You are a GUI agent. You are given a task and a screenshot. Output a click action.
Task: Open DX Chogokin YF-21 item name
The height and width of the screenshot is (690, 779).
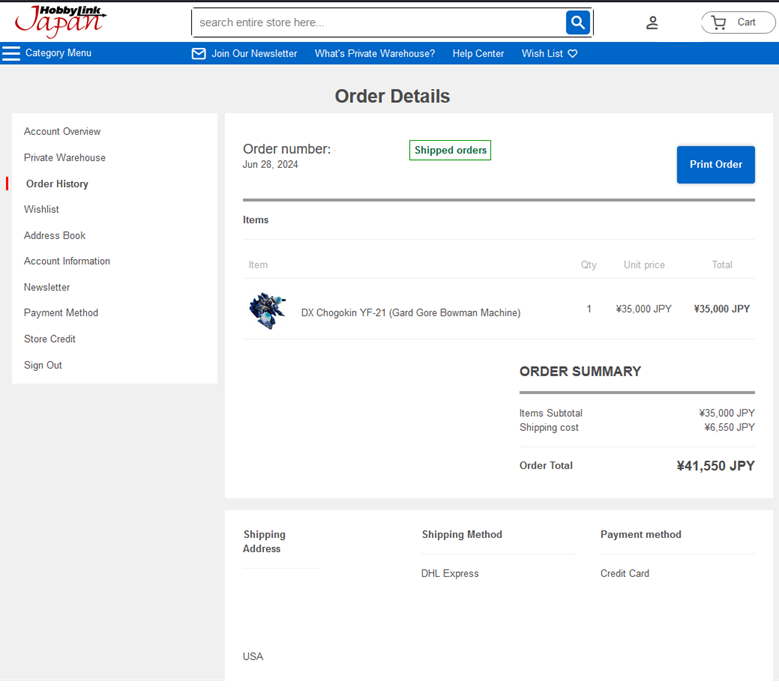point(411,312)
